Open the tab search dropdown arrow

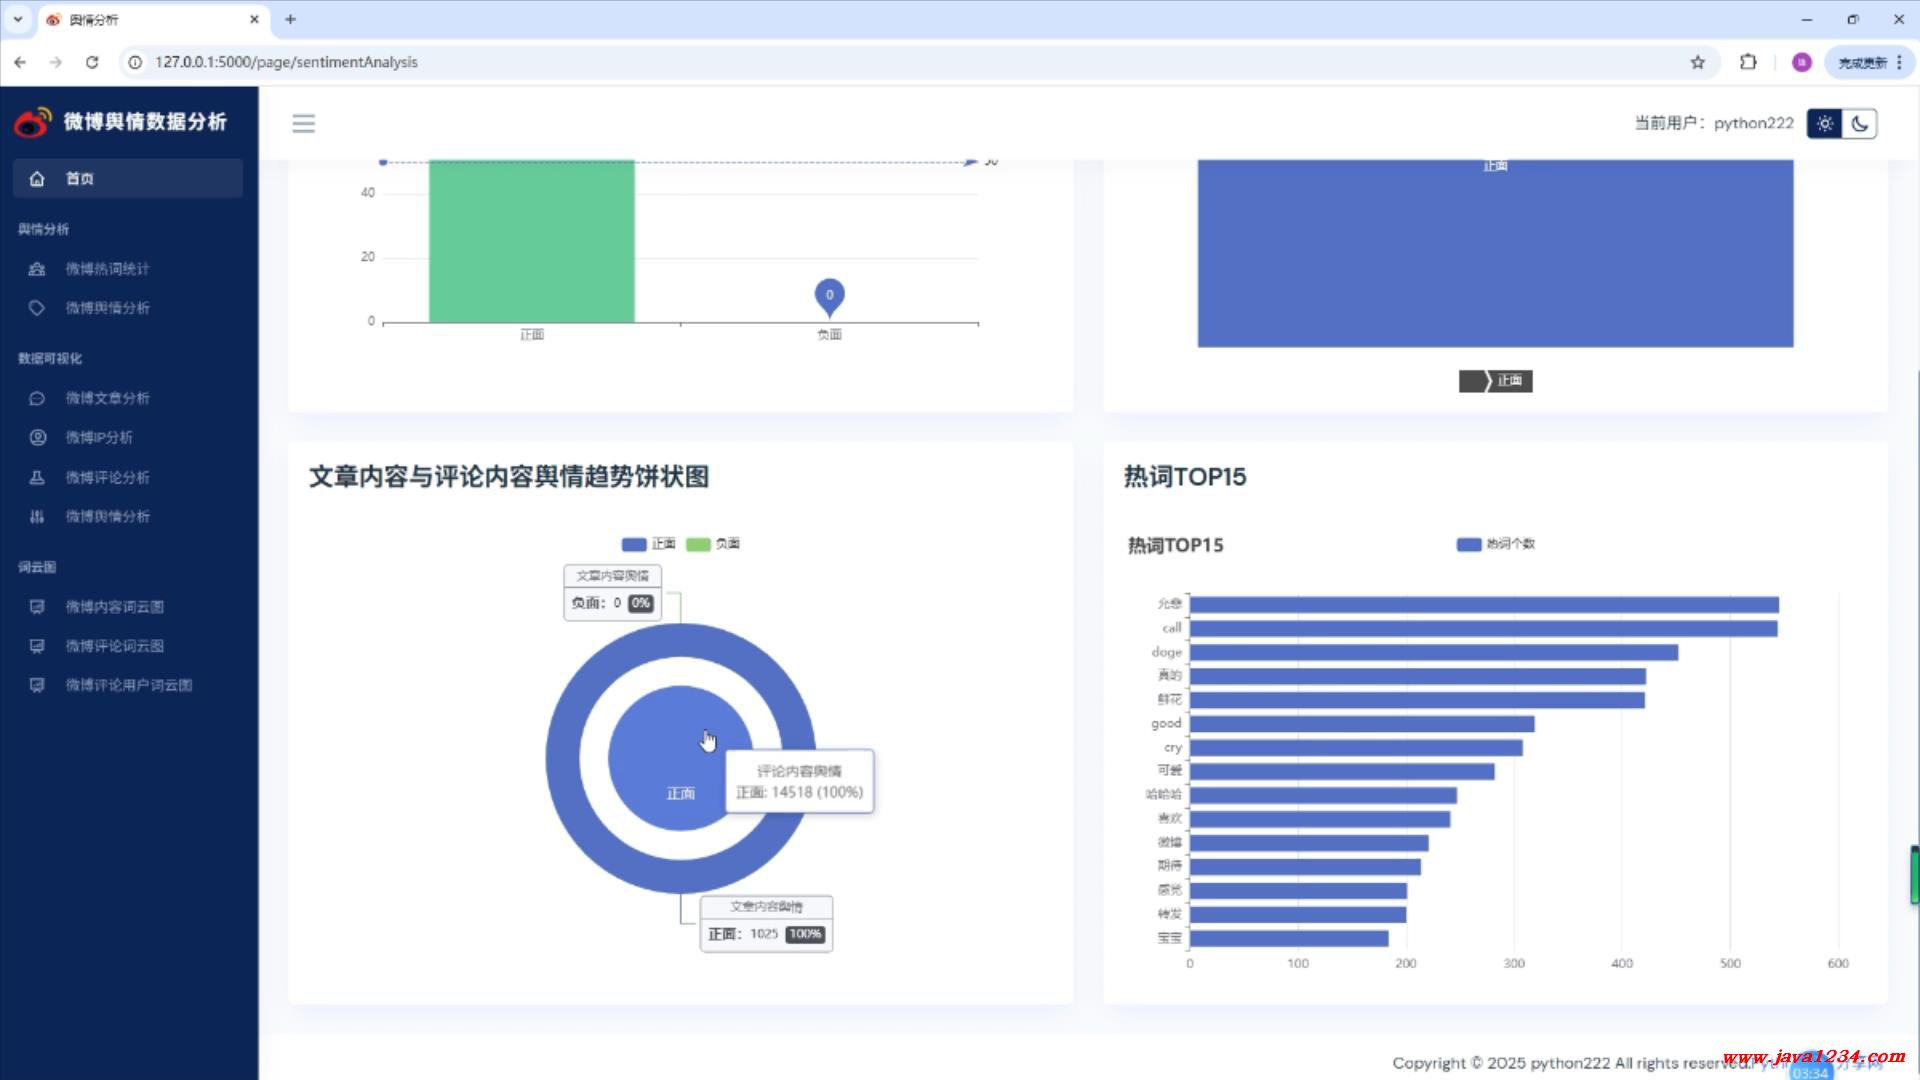tap(18, 19)
